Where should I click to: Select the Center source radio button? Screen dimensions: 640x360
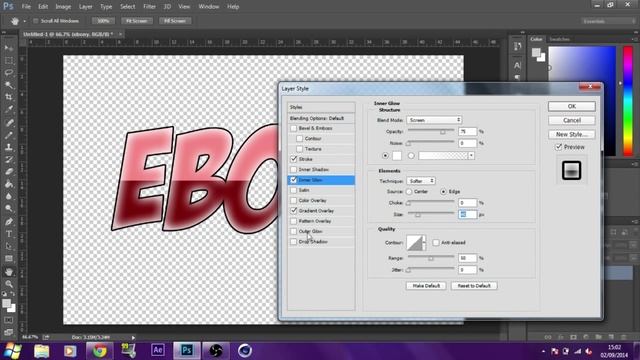click(409, 191)
